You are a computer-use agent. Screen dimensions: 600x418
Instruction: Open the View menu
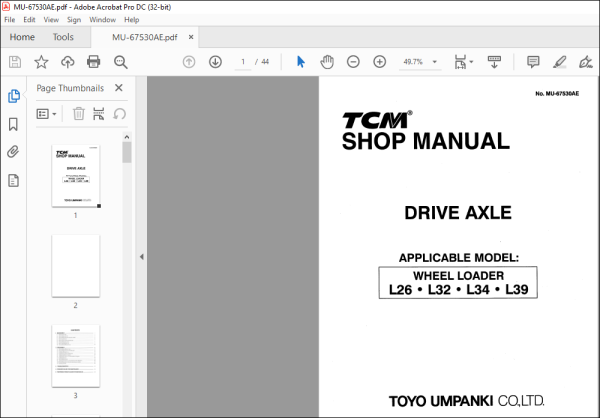click(x=51, y=20)
